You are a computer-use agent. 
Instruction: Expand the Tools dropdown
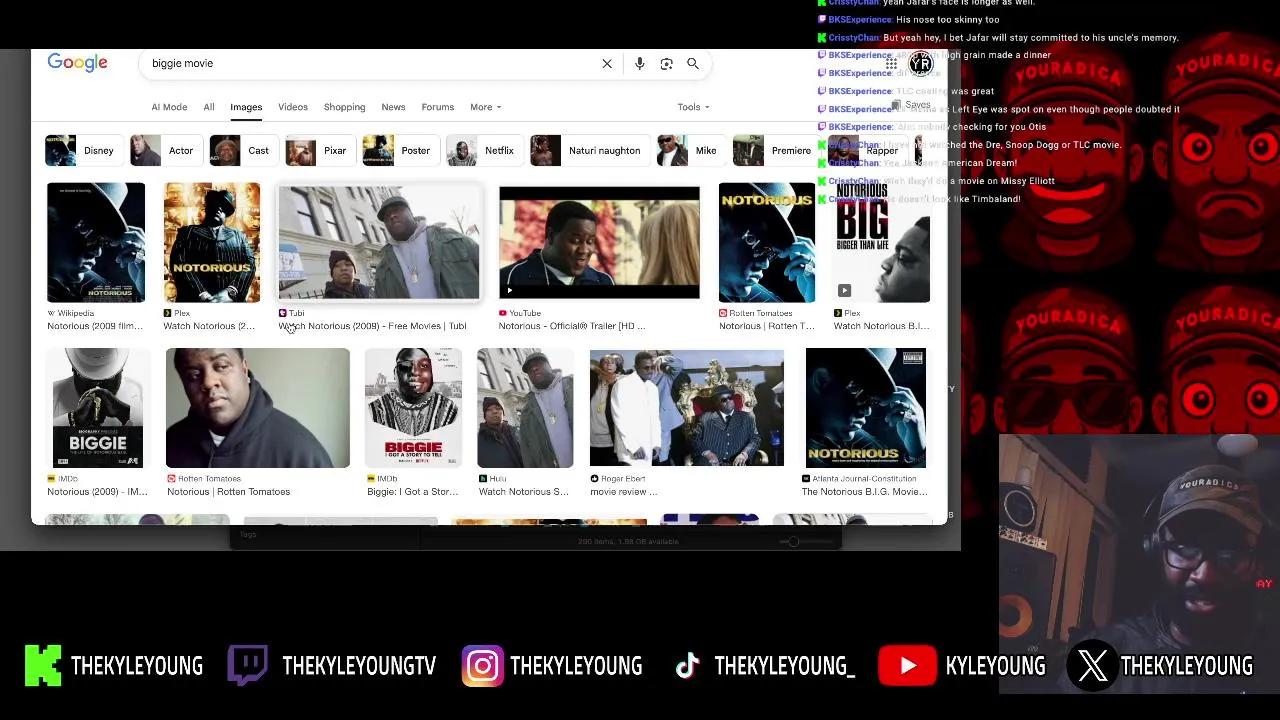click(x=693, y=107)
